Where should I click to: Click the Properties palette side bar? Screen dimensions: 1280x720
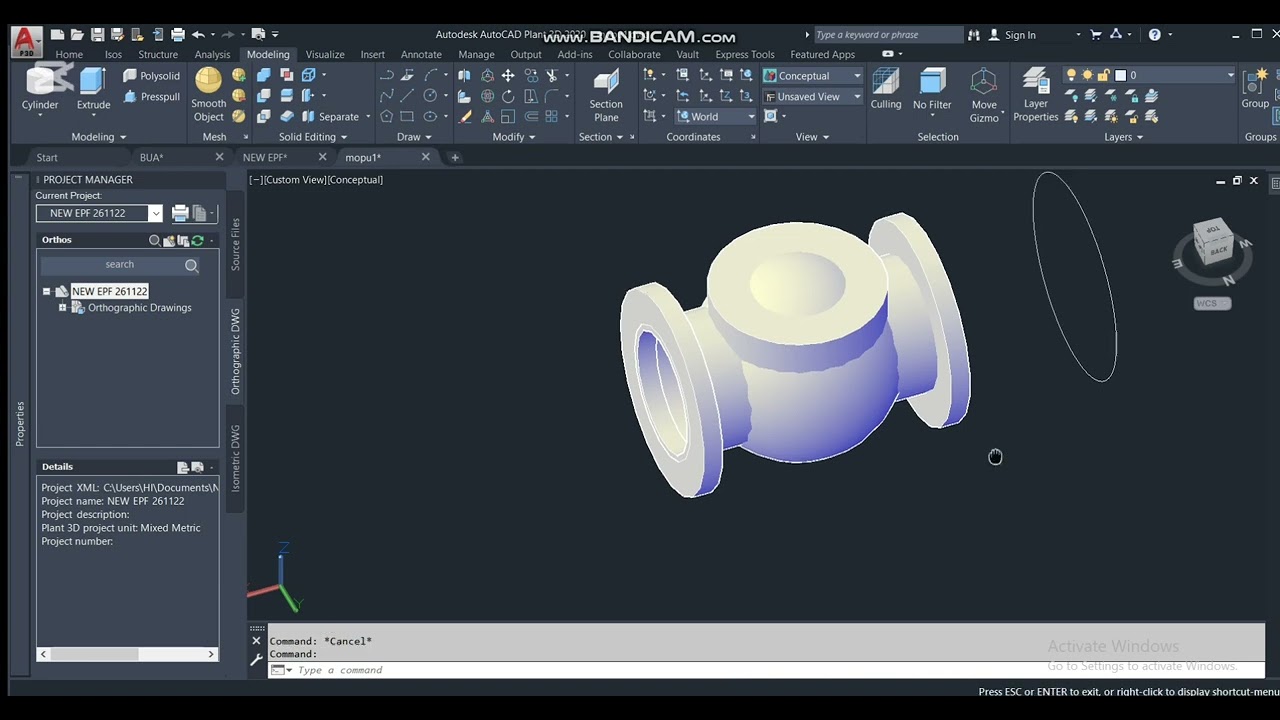point(19,423)
